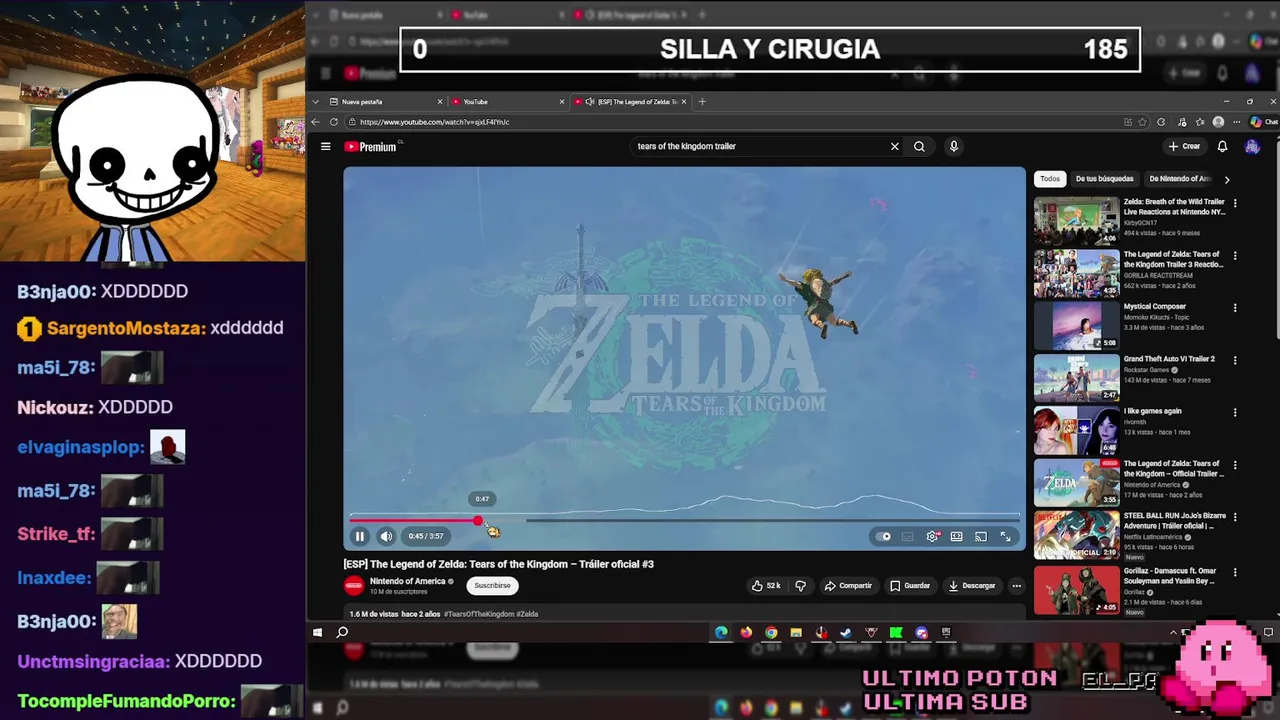Viewport: 1280px width, 720px height.
Task: Reload the page with the refresh icon
Action: pos(334,122)
